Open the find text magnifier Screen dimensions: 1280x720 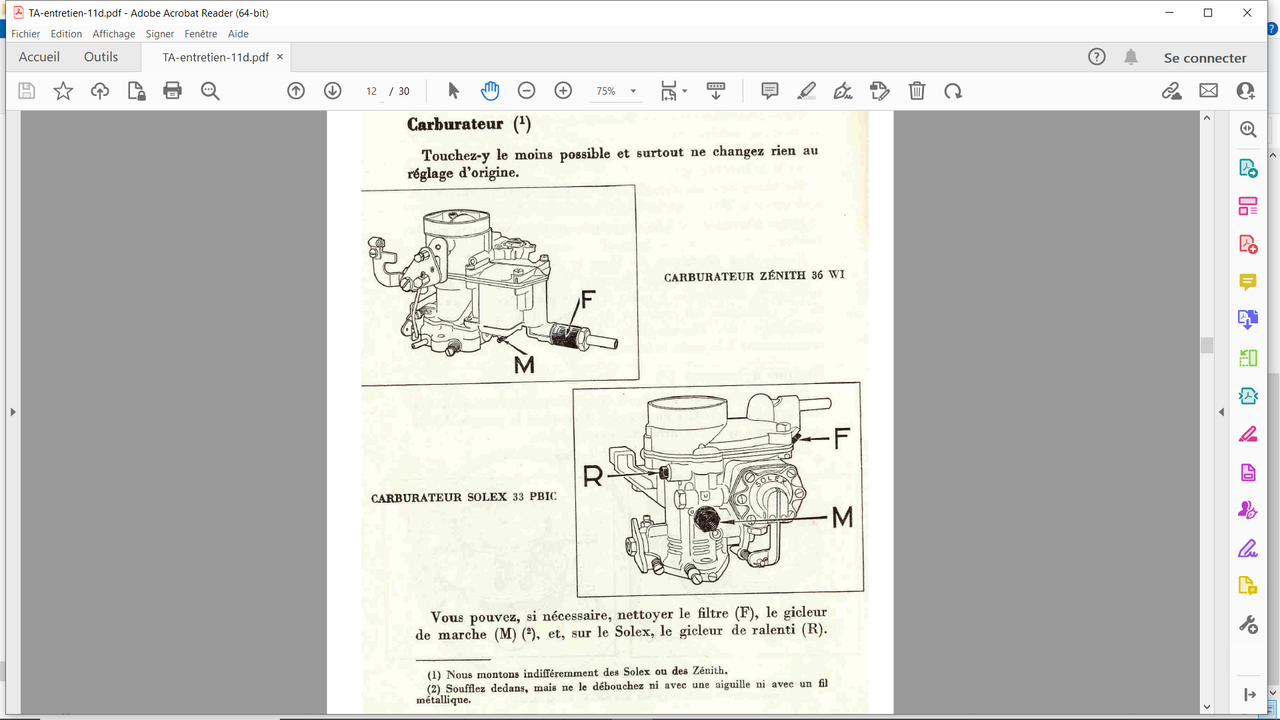tap(210, 91)
